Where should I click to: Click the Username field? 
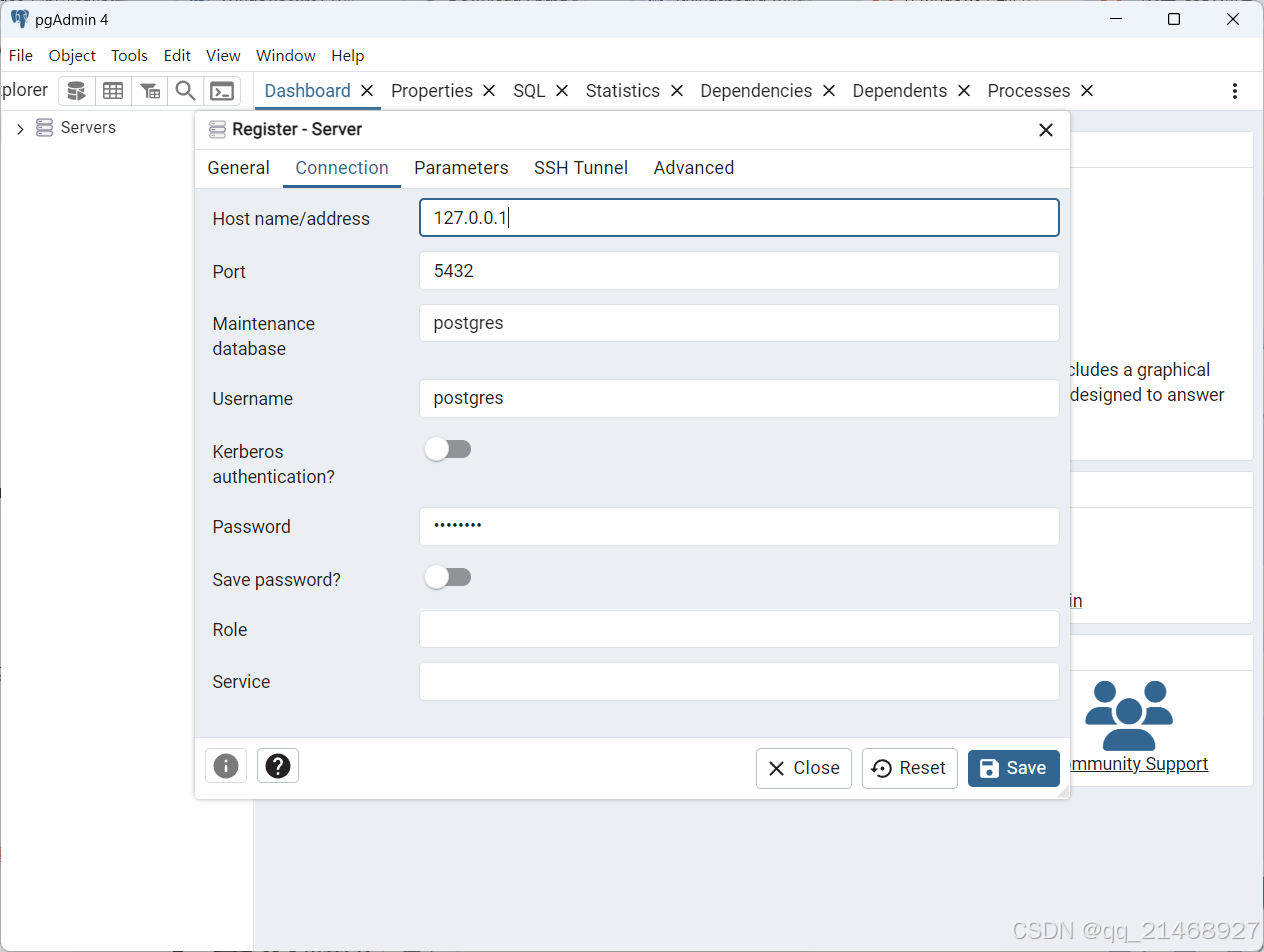point(739,398)
